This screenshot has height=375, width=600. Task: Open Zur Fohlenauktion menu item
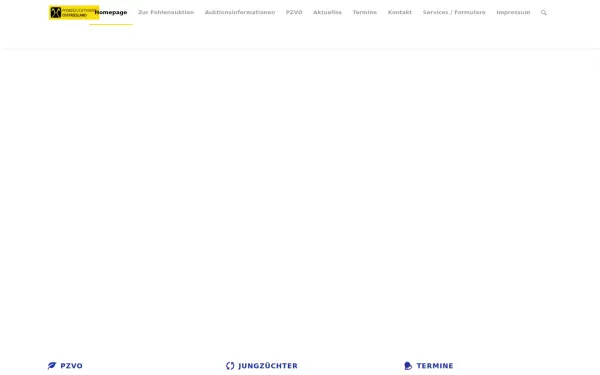[x=166, y=12]
